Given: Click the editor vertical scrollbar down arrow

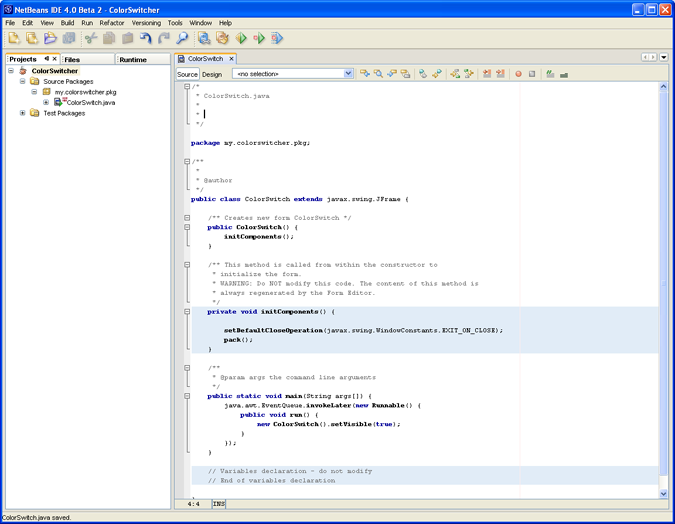Looking at the screenshot, I should pyautogui.click(x=663, y=493).
